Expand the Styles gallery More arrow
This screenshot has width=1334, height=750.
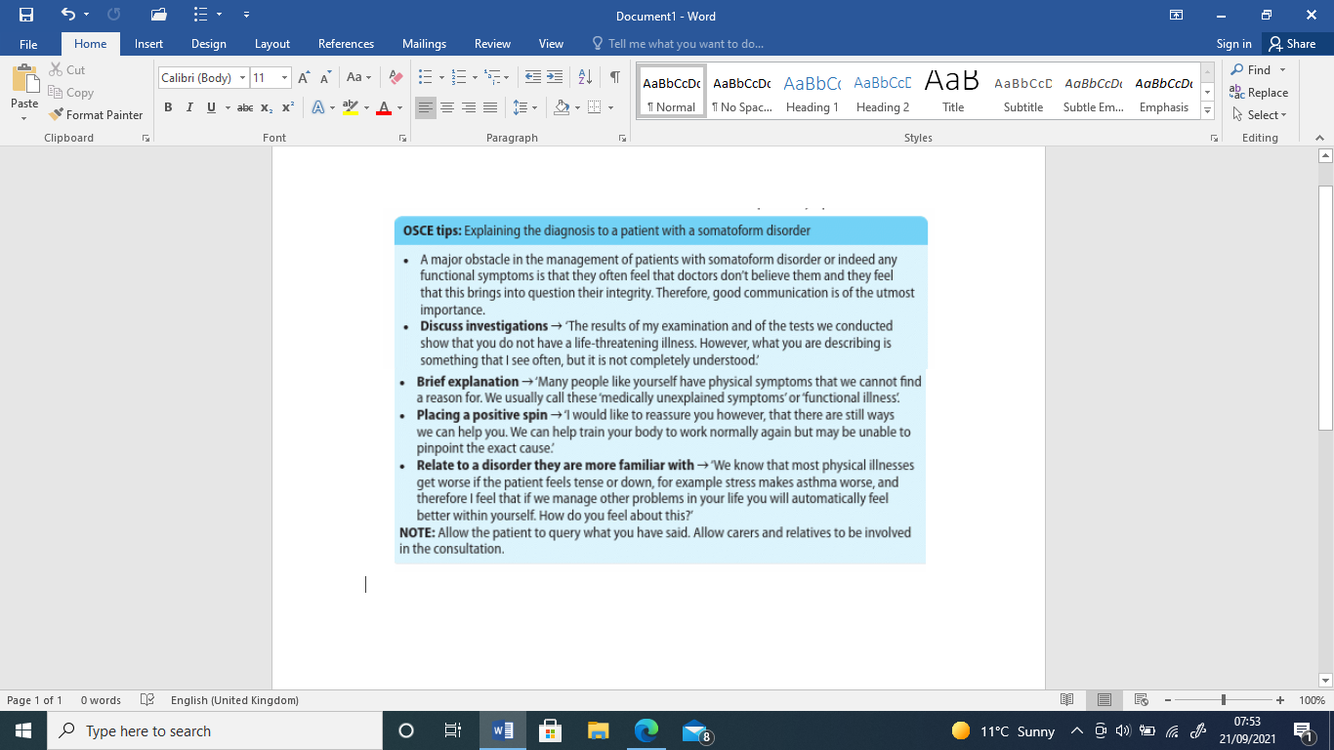[x=1207, y=111]
